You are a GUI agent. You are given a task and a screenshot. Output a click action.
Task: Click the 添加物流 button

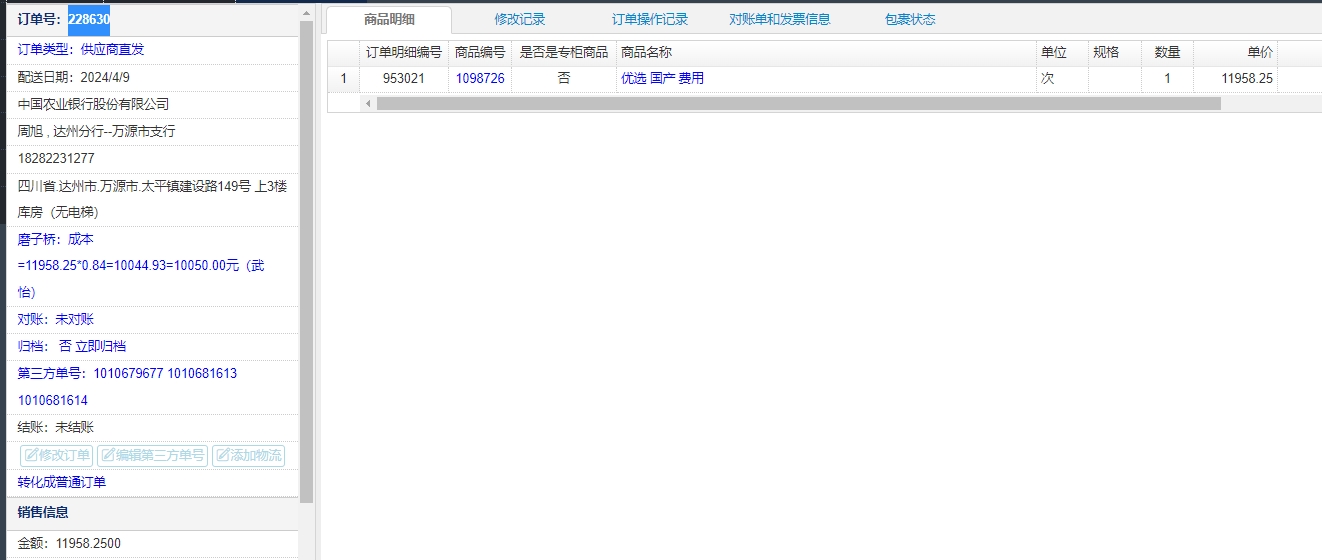pos(248,456)
